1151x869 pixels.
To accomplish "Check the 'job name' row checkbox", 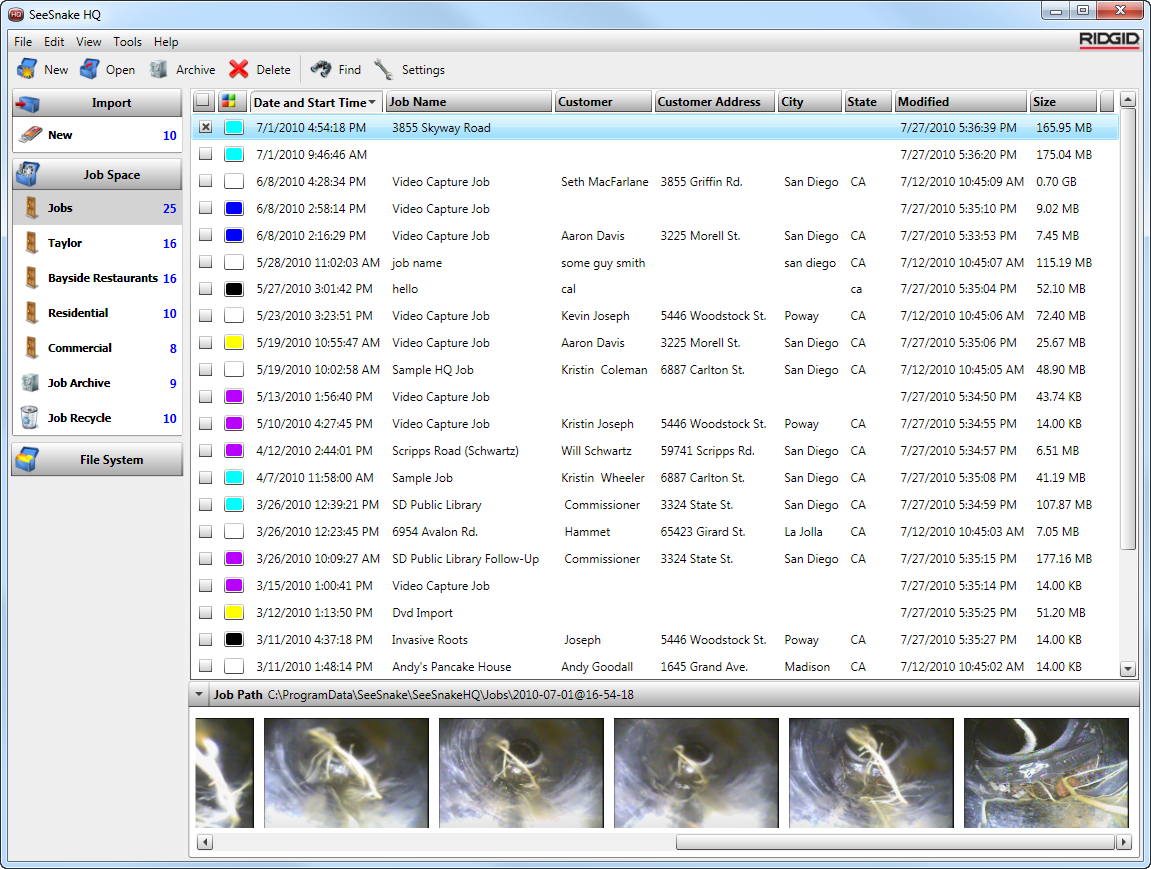I will click(x=206, y=262).
